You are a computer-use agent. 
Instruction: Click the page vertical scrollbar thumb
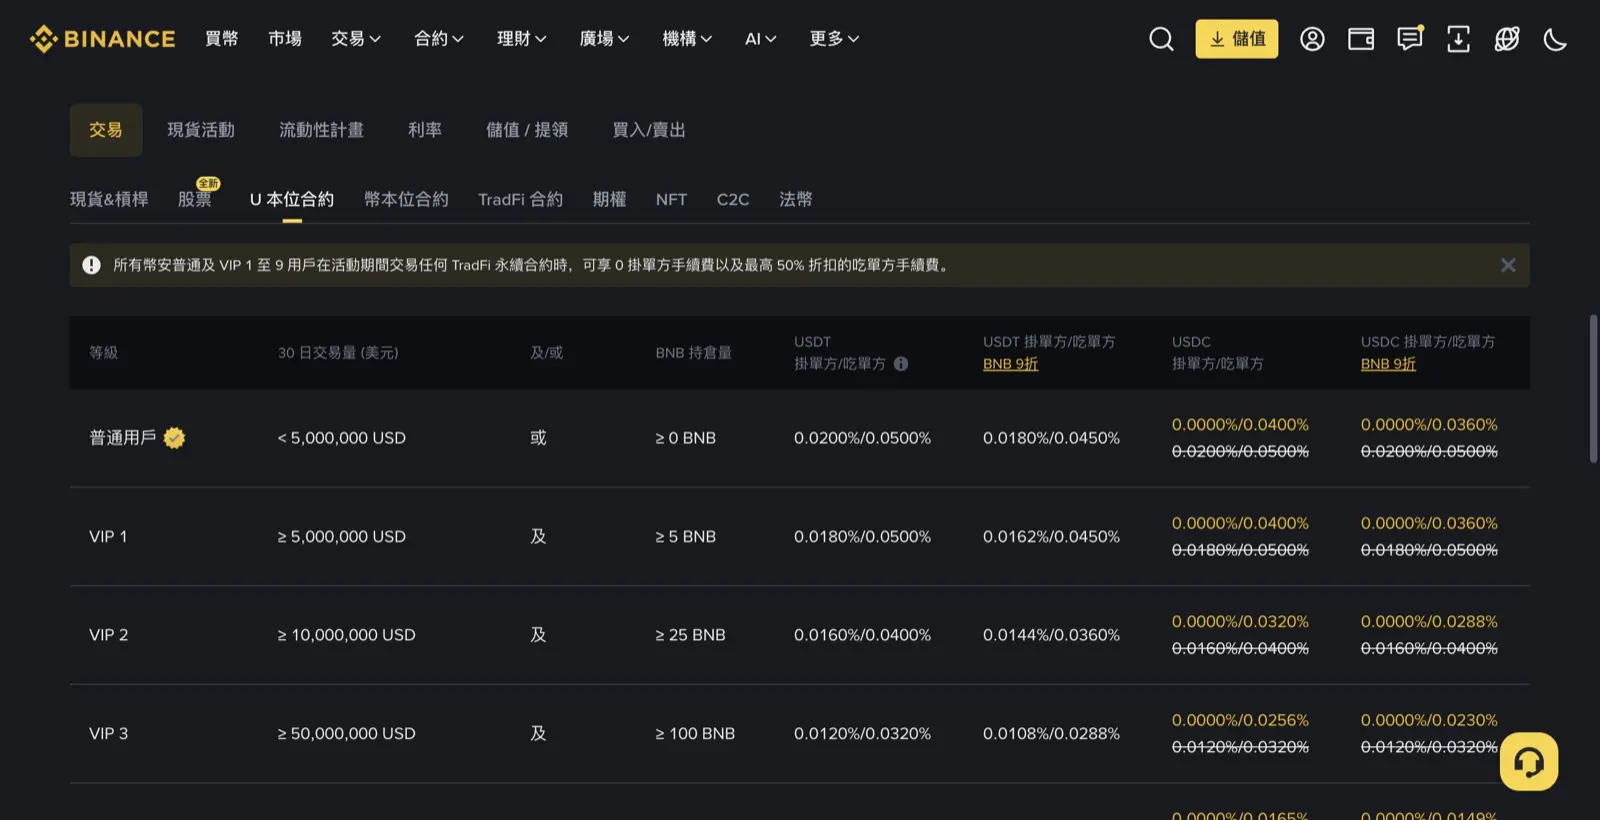[x=1593, y=388]
